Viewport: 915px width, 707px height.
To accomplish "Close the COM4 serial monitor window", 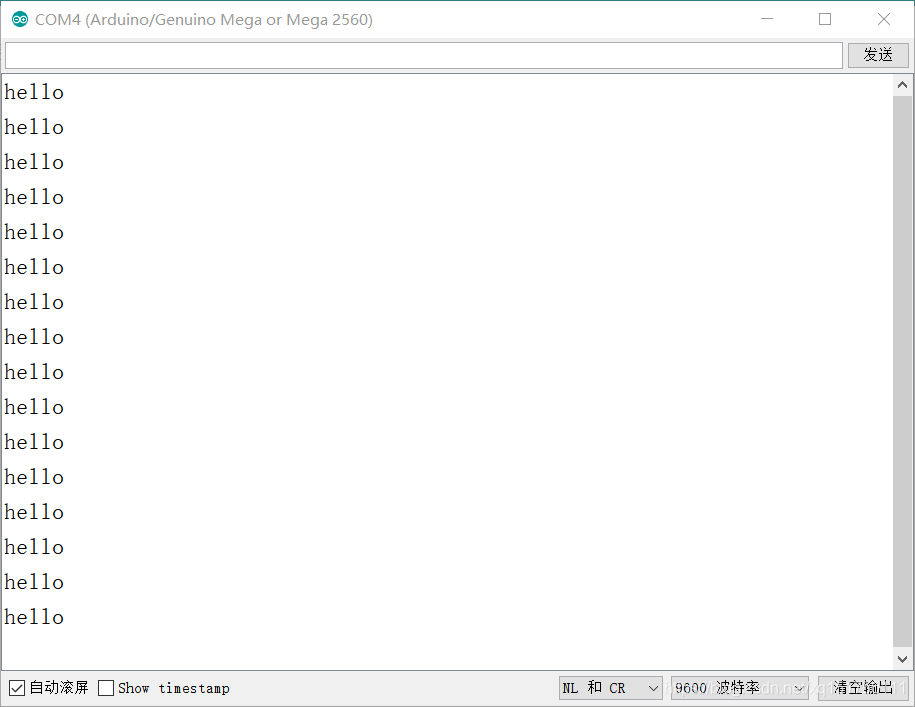I will (x=884, y=19).
